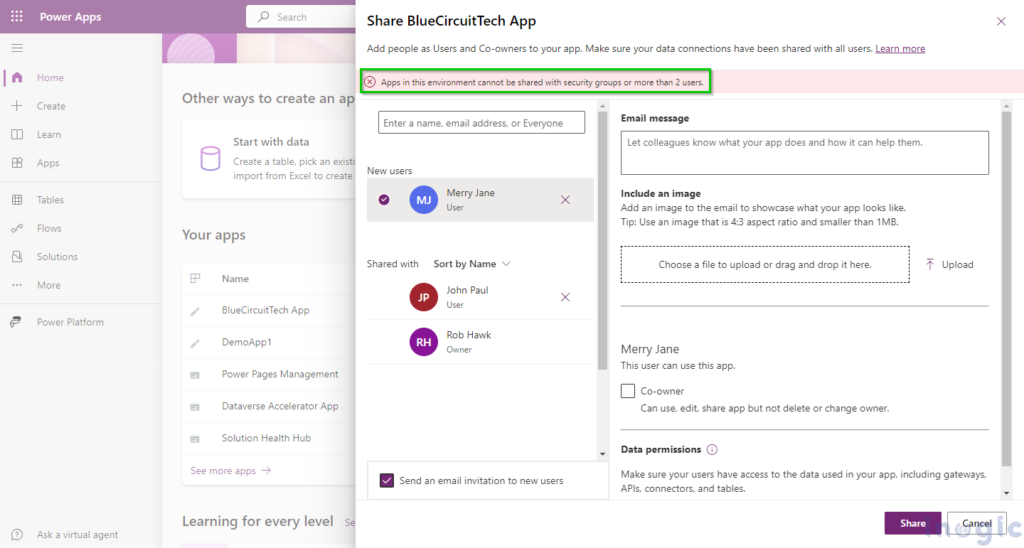The width and height of the screenshot is (1024, 548).
Task: Remove Merry Jane from new users
Action: 565,200
